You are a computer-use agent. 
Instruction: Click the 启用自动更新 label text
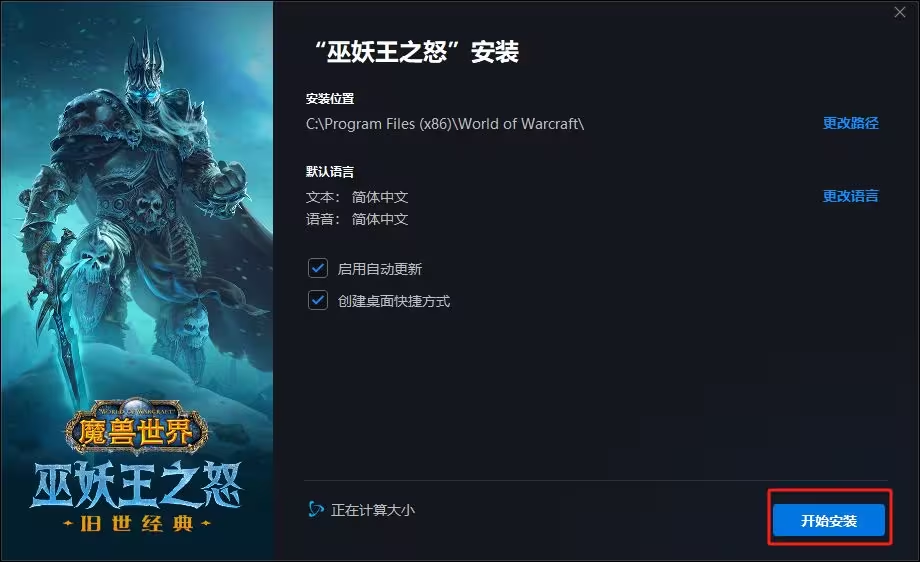[x=380, y=269]
